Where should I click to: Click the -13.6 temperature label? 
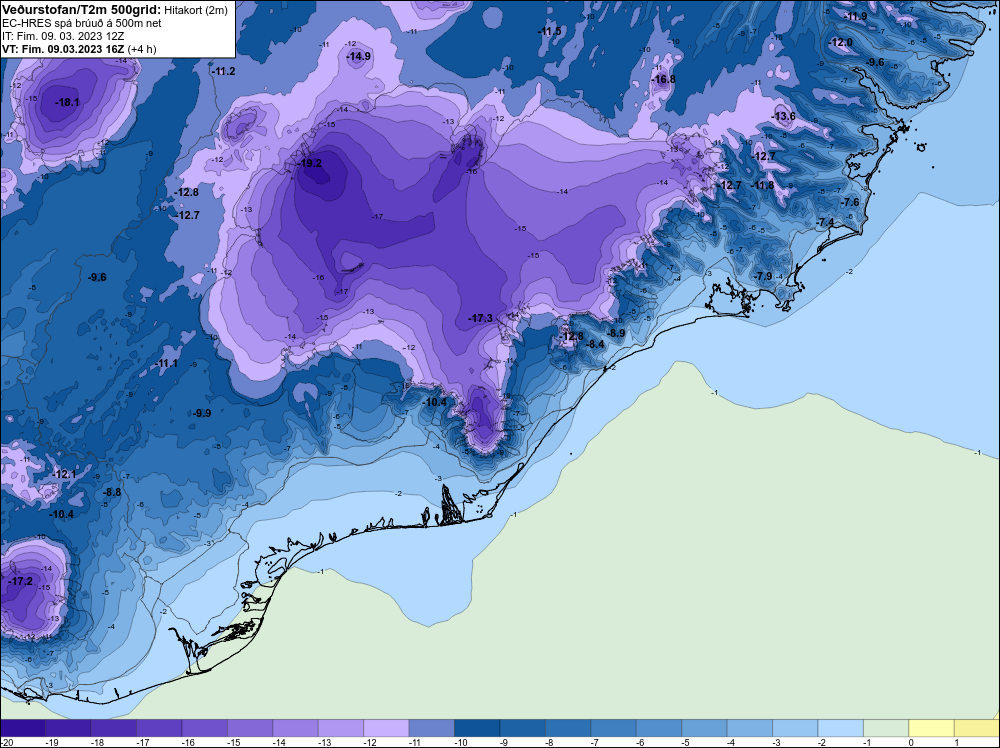784,116
